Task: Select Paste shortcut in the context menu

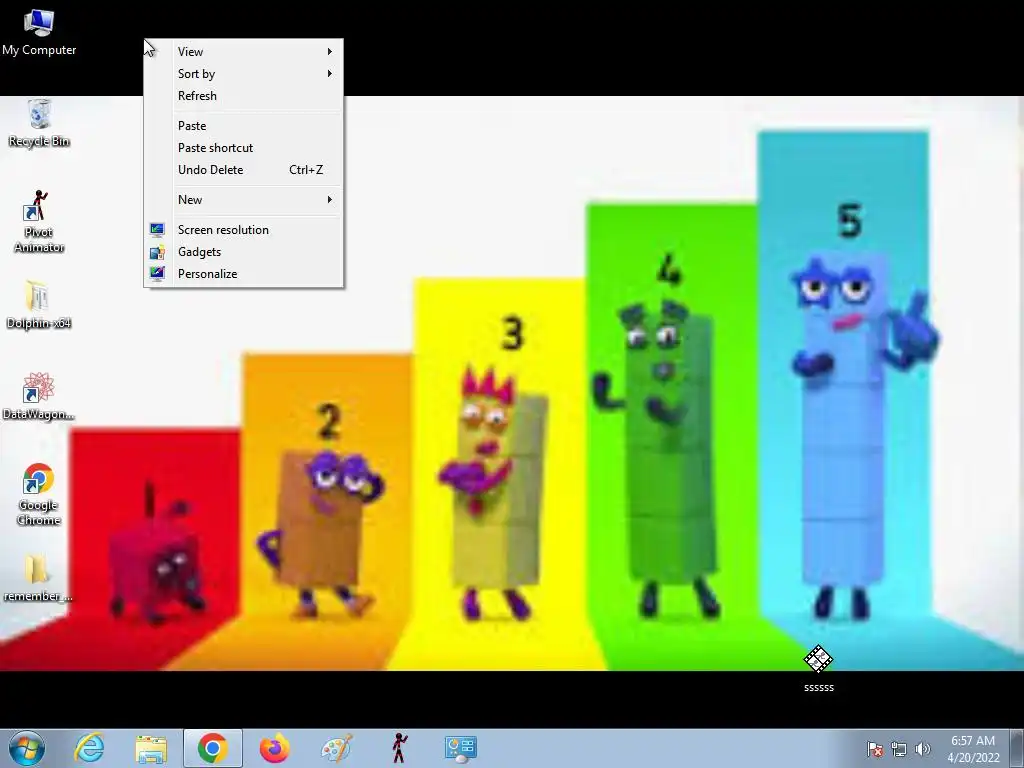Action: pos(244,148)
